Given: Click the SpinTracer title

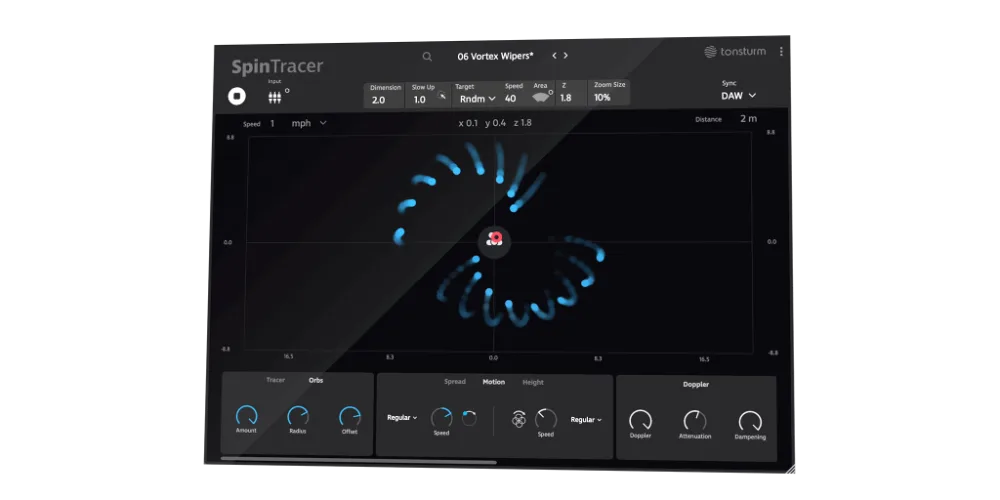Looking at the screenshot, I should [277, 66].
